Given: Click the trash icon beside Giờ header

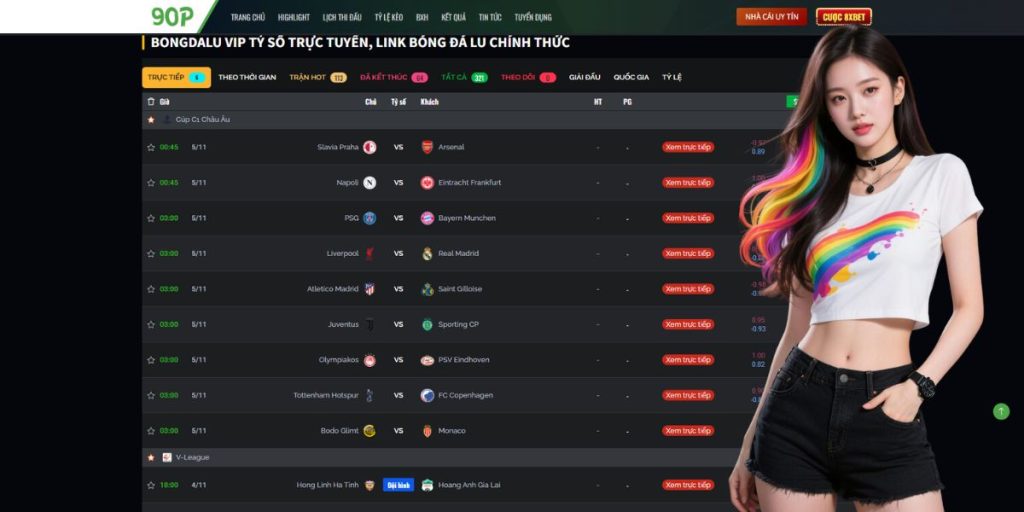Looking at the screenshot, I should (151, 102).
